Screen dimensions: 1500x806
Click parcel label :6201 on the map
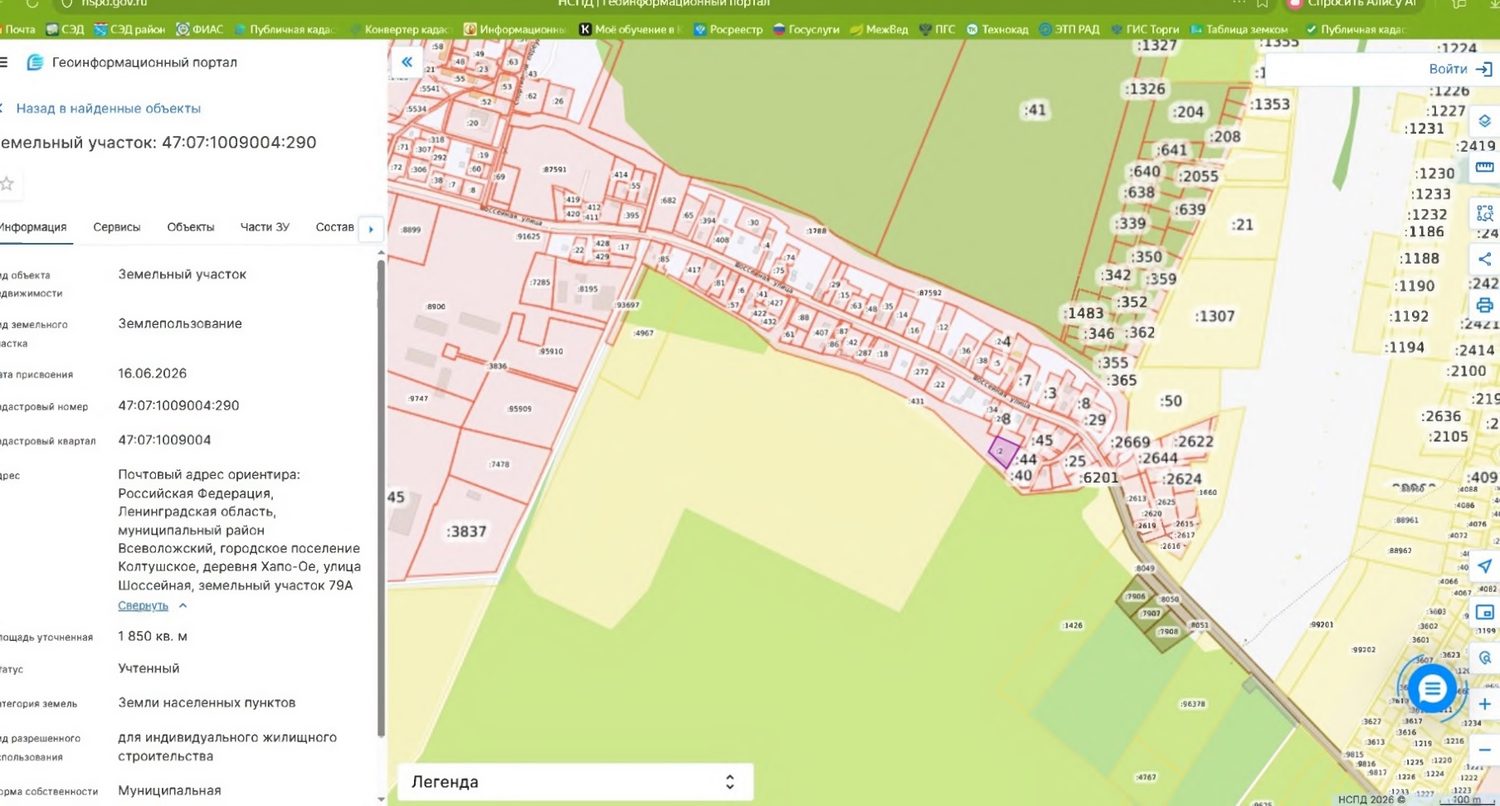[x=1100, y=478]
